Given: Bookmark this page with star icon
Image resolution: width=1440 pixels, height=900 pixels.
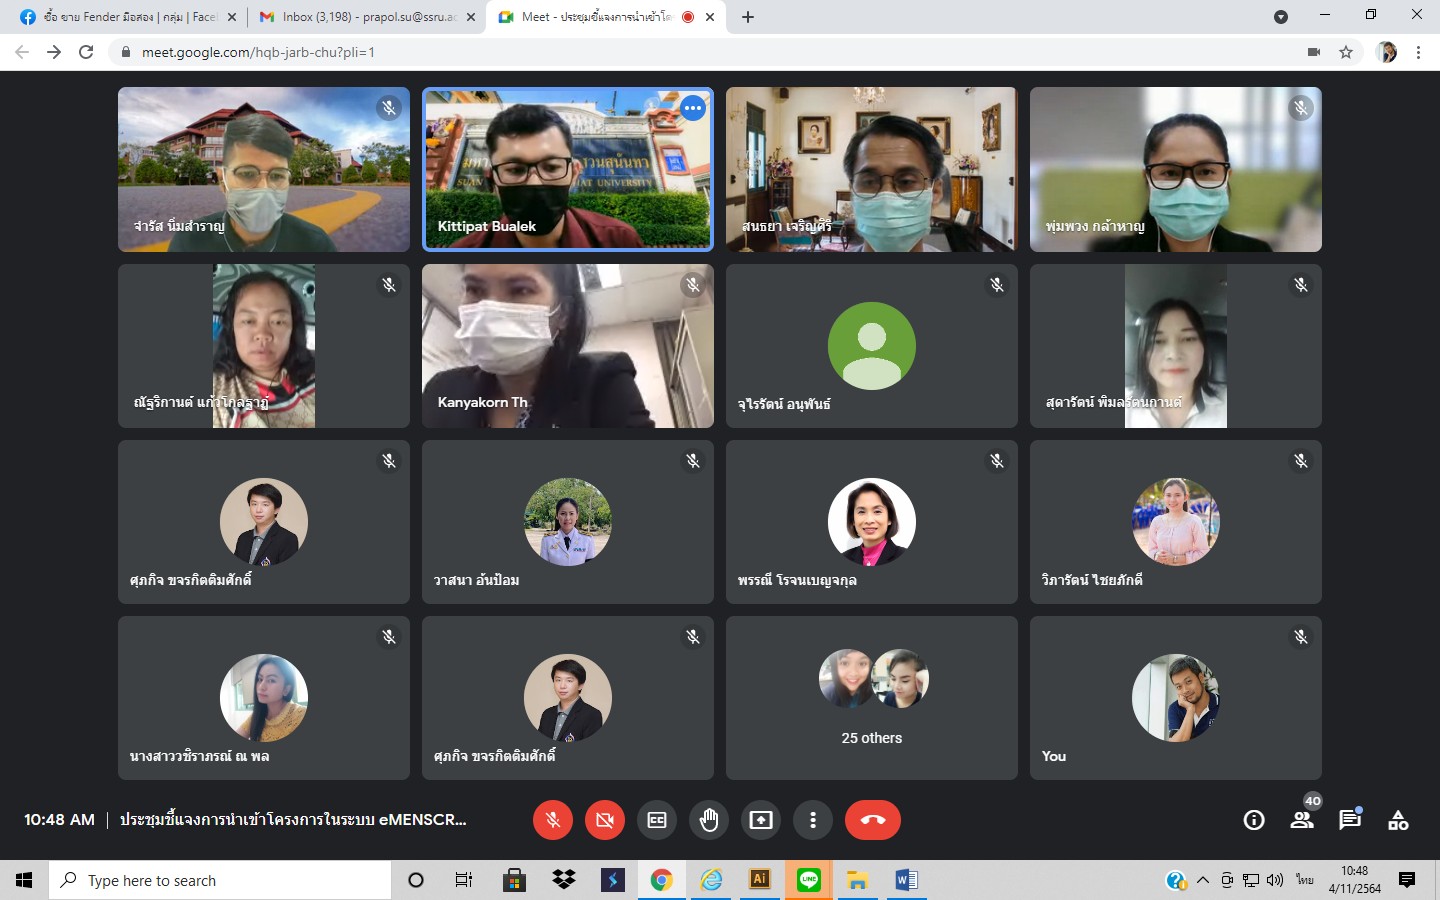Looking at the screenshot, I should [x=1346, y=52].
